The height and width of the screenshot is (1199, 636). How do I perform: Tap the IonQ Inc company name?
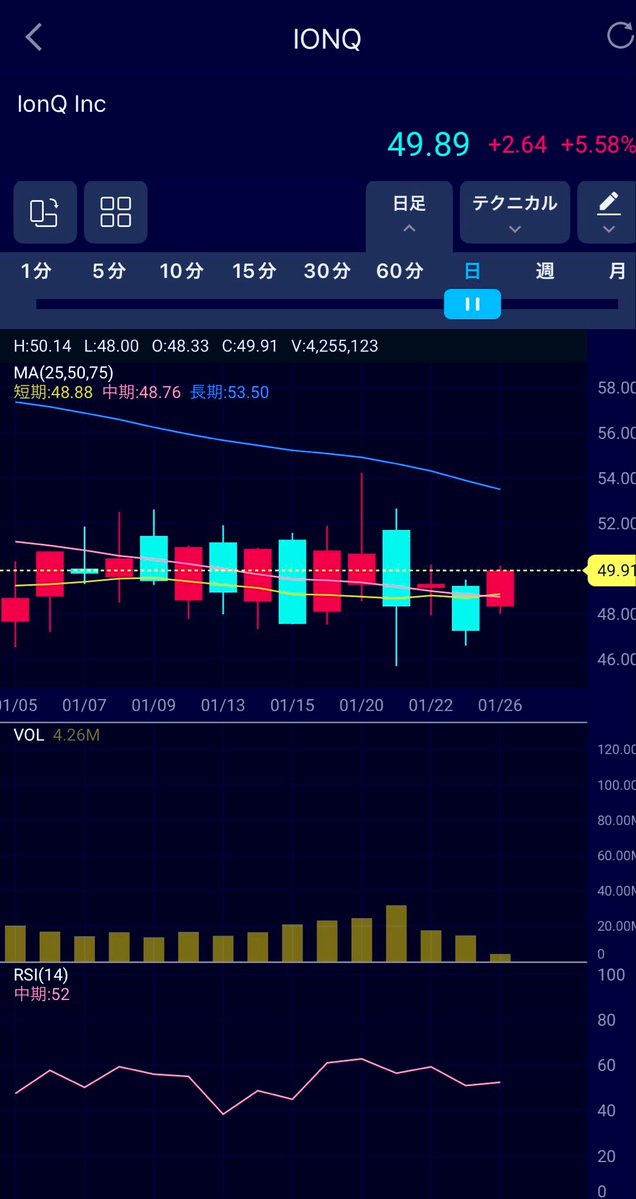click(x=61, y=104)
